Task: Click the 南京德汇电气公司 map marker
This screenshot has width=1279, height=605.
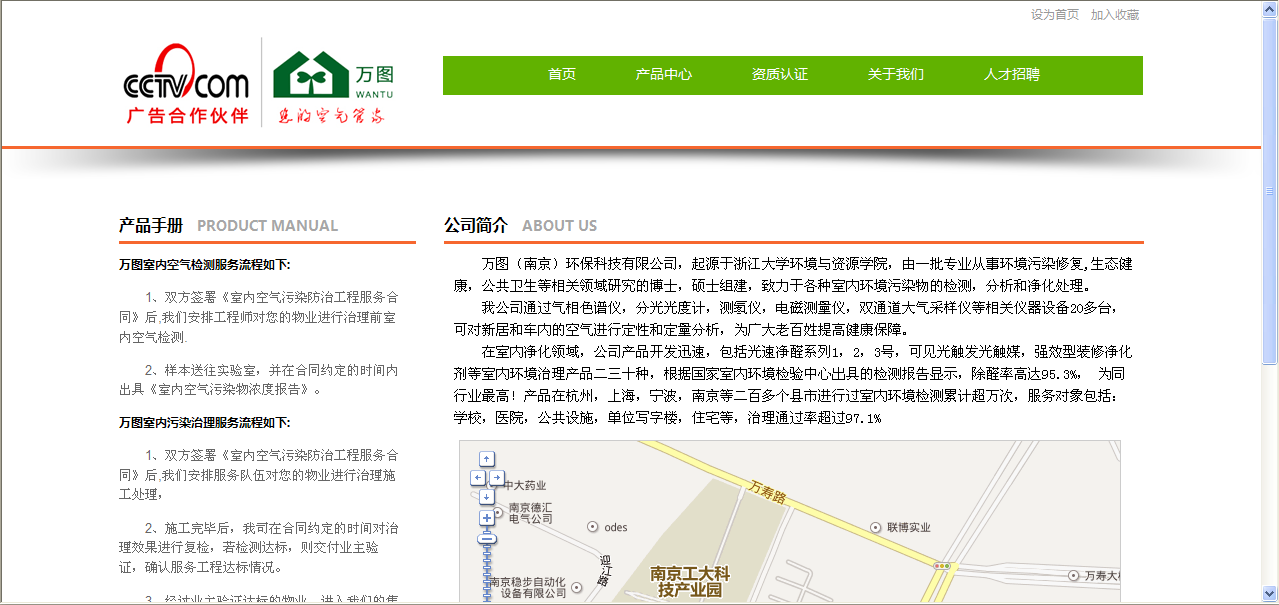Action: (x=497, y=513)
